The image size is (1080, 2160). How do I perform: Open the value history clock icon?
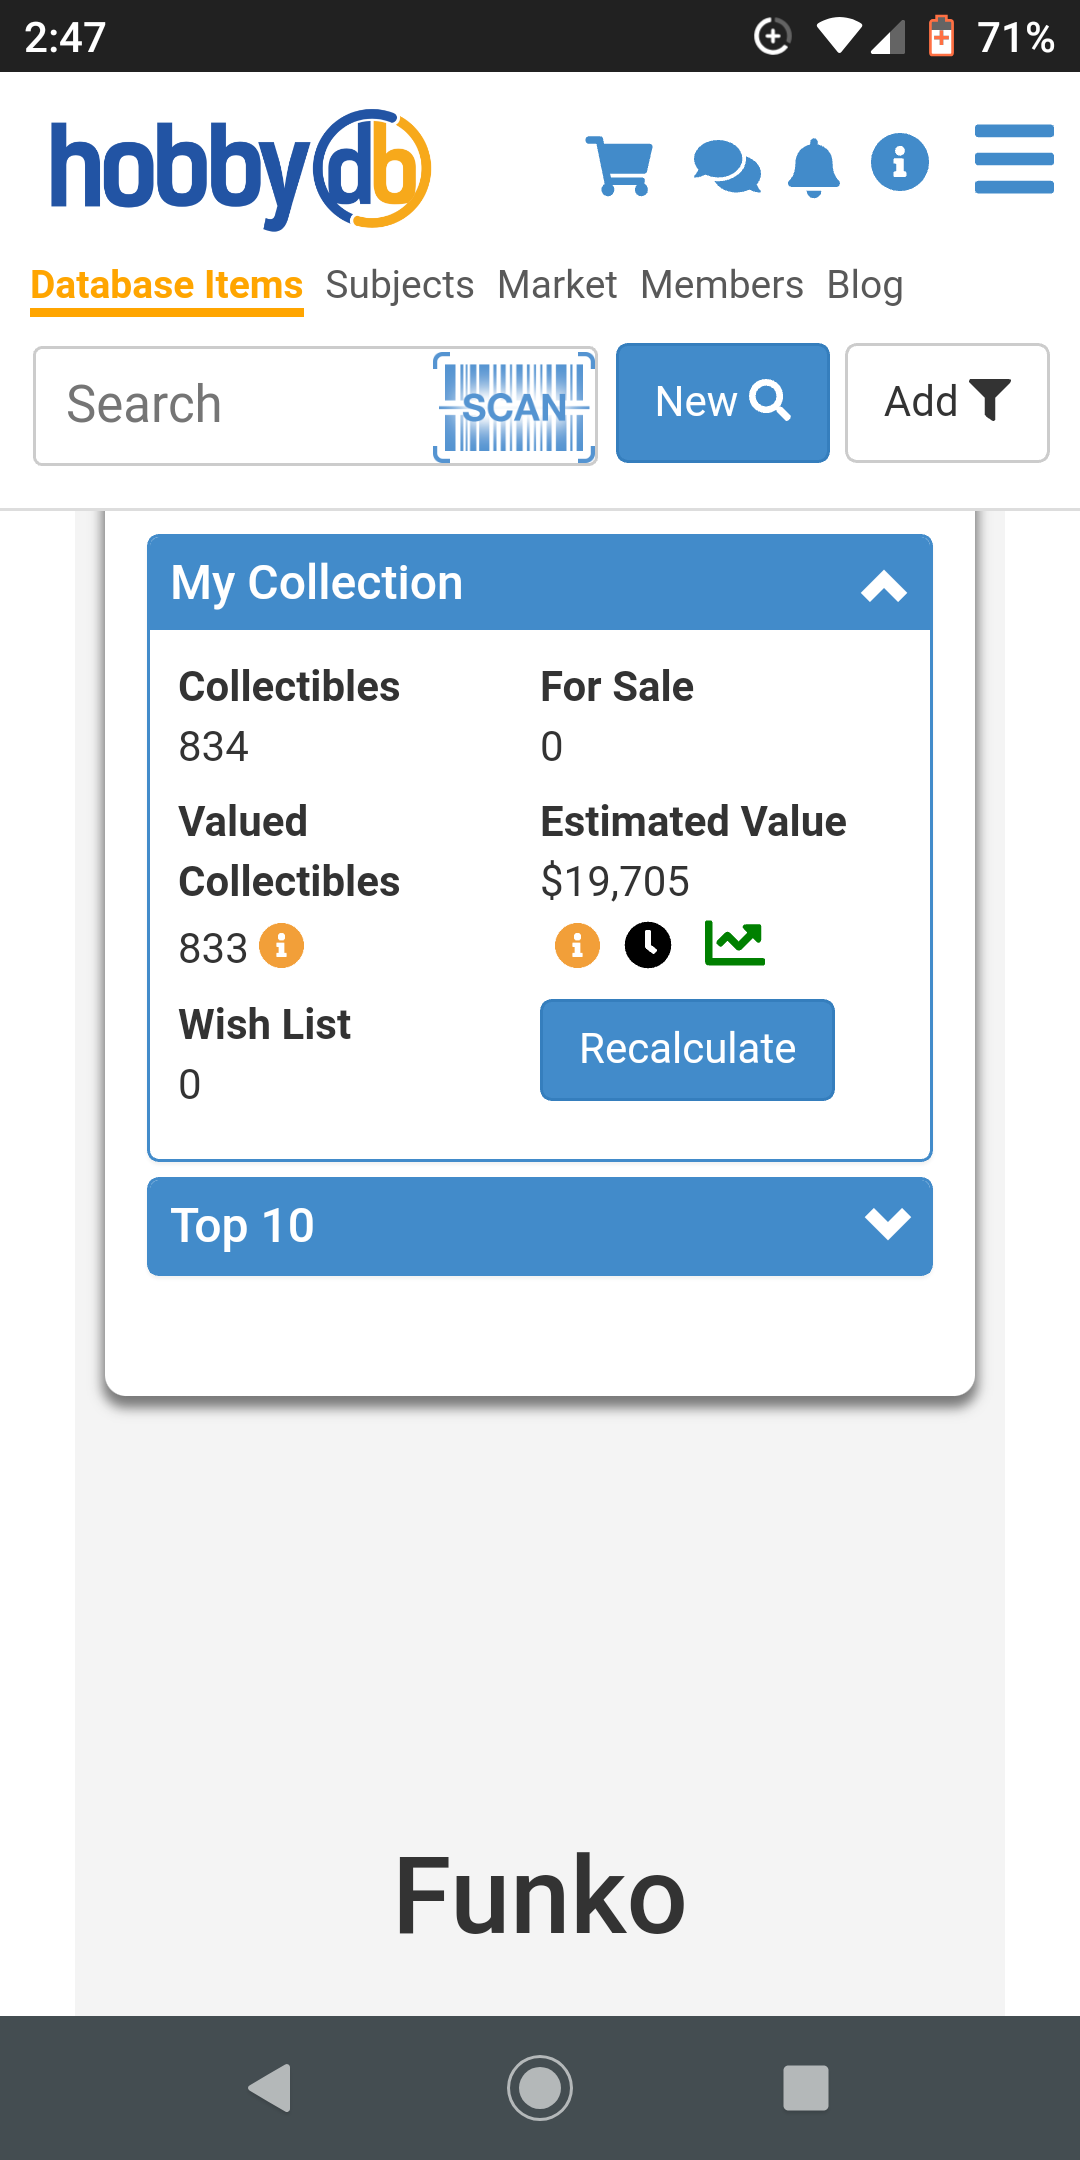648,945
